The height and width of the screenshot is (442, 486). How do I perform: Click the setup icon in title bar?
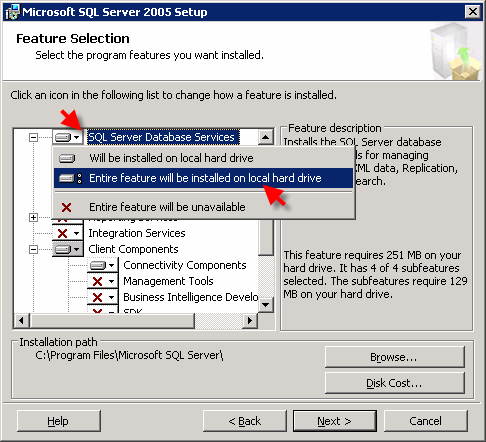coord(12,12)
